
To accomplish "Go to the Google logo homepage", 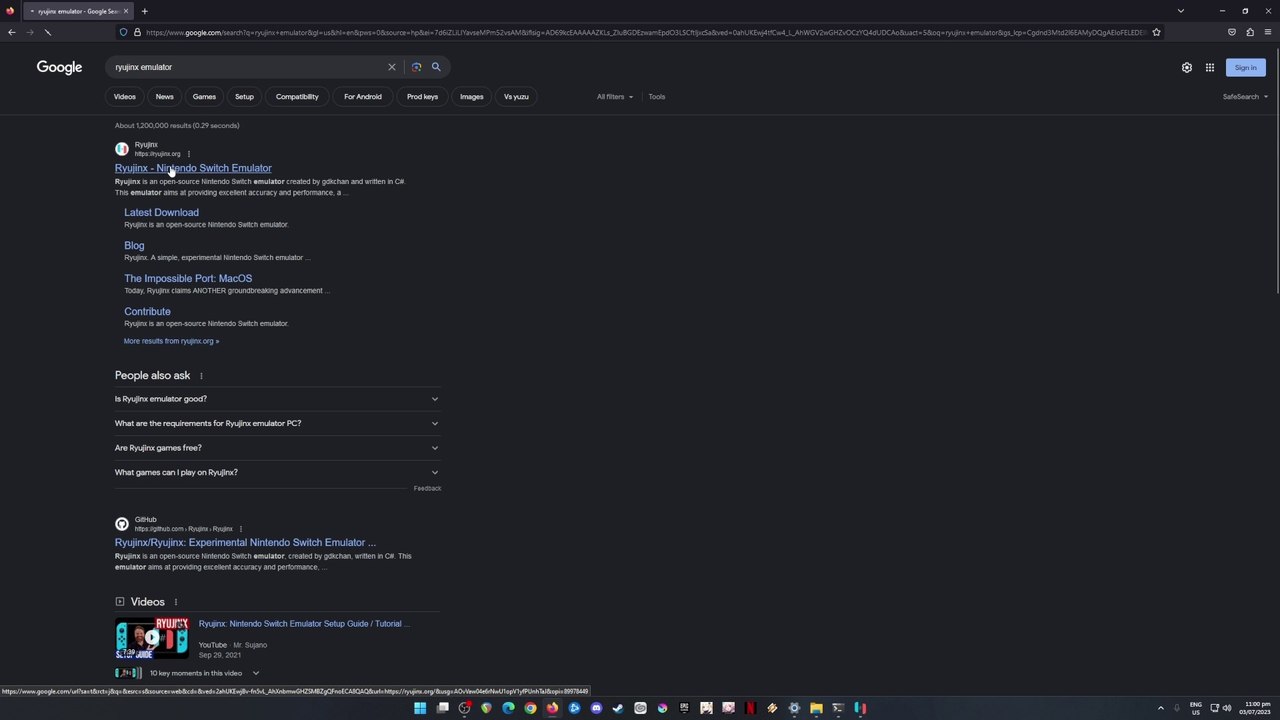I will 60,67.
